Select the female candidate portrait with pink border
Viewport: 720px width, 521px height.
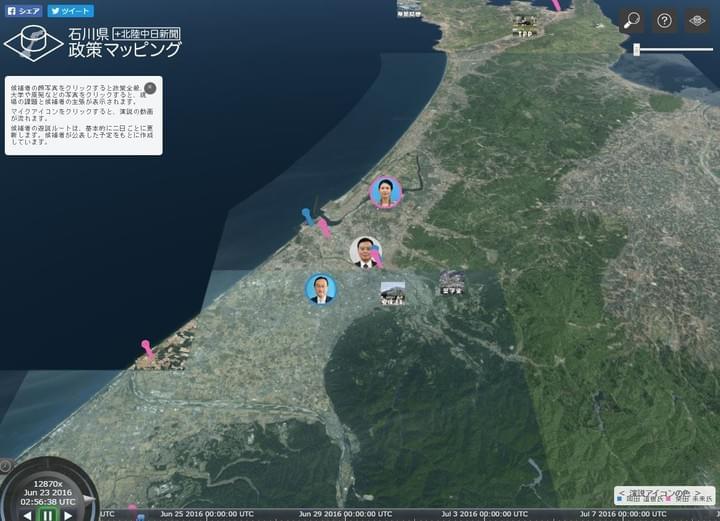click(386, 192)
